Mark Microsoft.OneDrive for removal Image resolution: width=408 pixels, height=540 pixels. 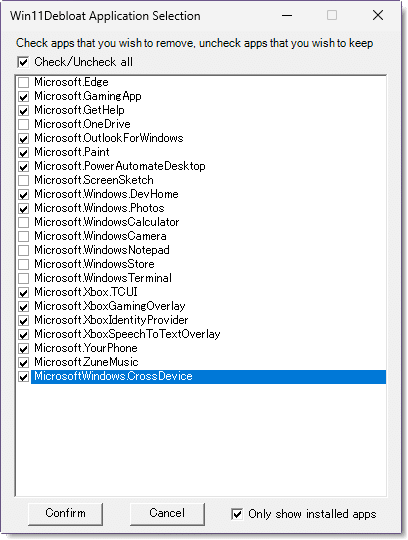click(x=23, y=125)
